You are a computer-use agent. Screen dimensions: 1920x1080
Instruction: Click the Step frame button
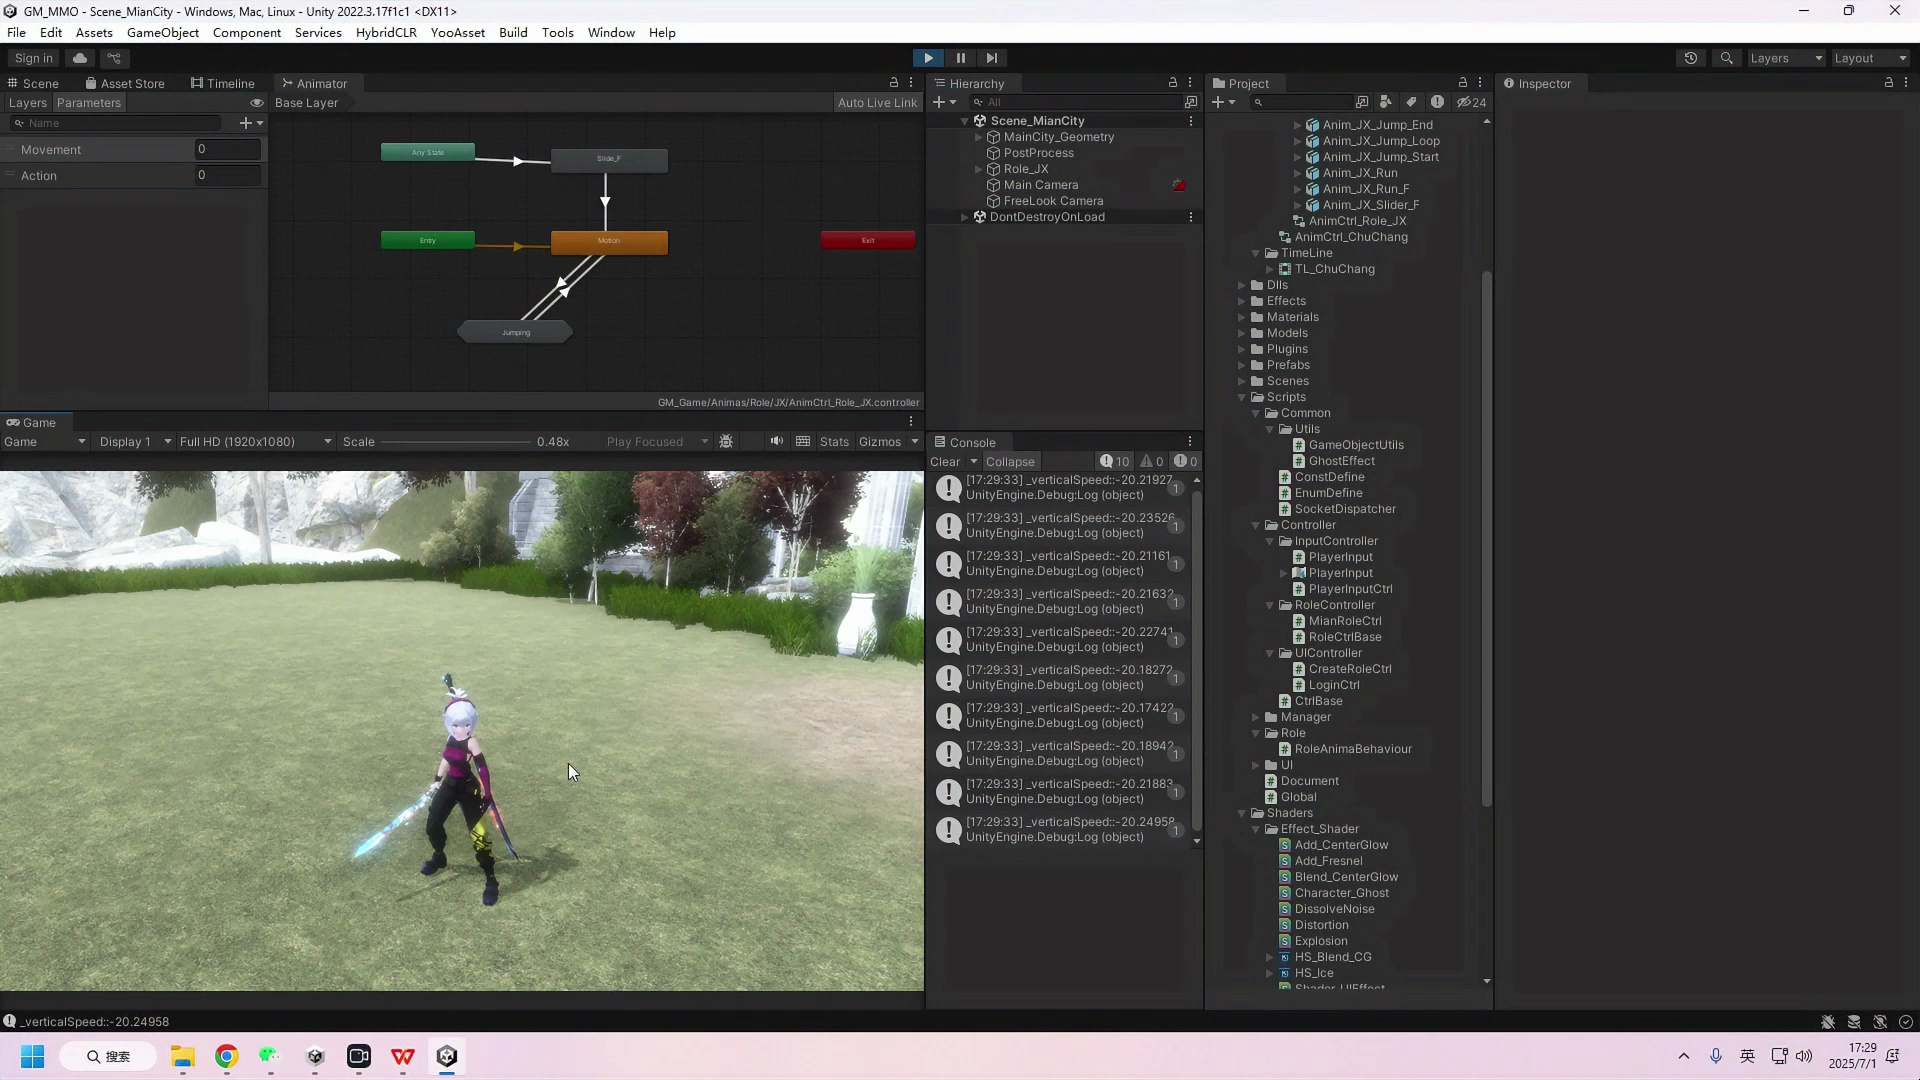click(x=991, y=58)
